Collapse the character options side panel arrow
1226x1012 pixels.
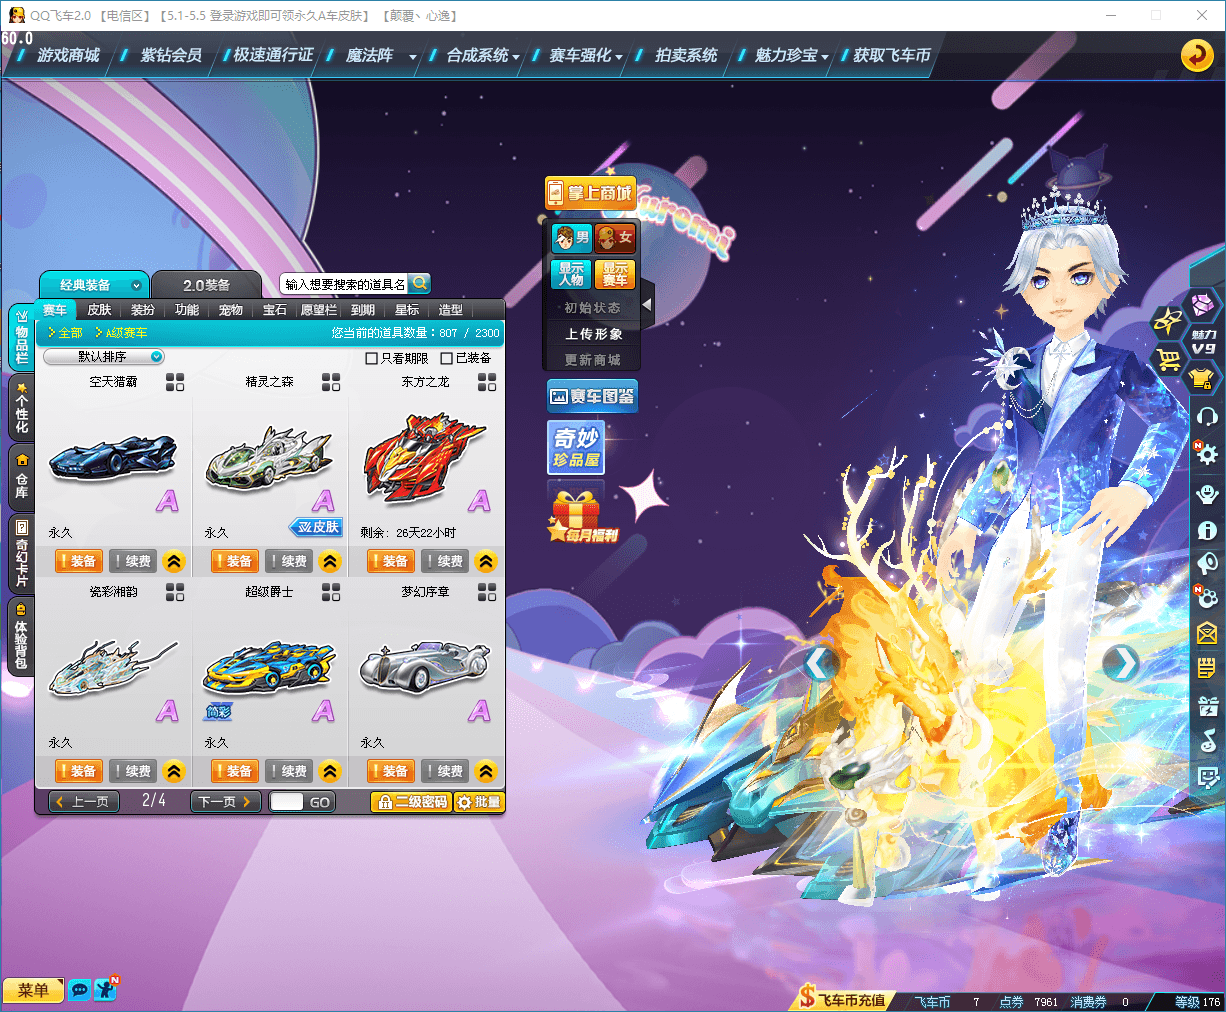(647, 303)
